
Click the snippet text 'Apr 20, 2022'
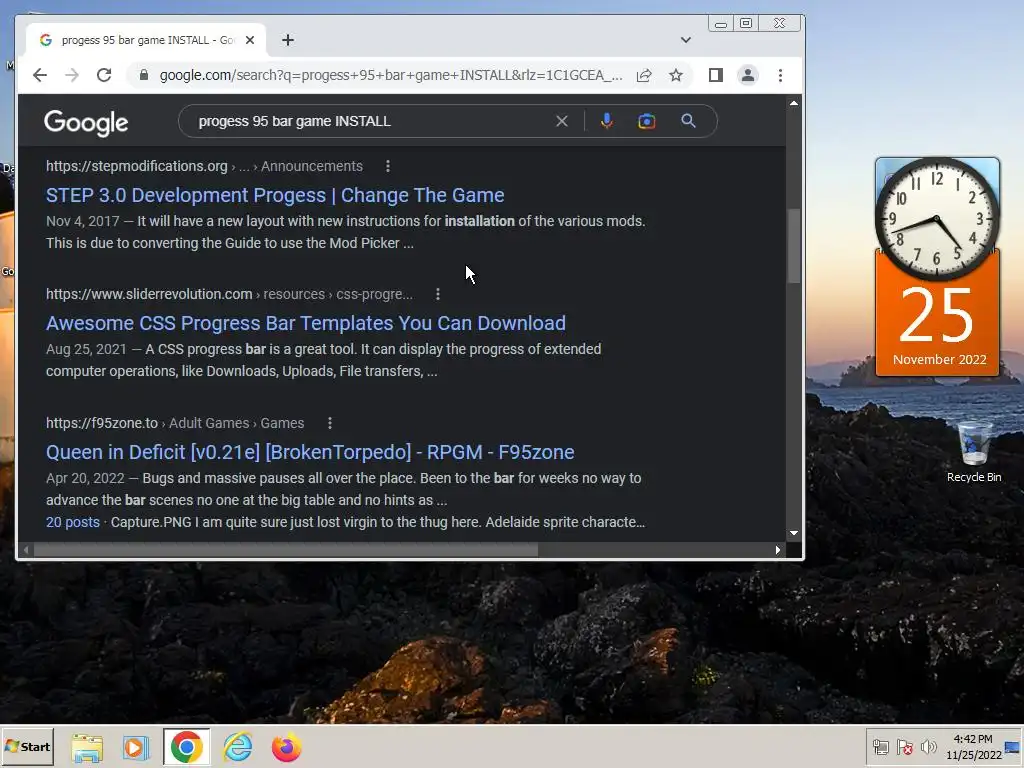click(x=85, y=479)
